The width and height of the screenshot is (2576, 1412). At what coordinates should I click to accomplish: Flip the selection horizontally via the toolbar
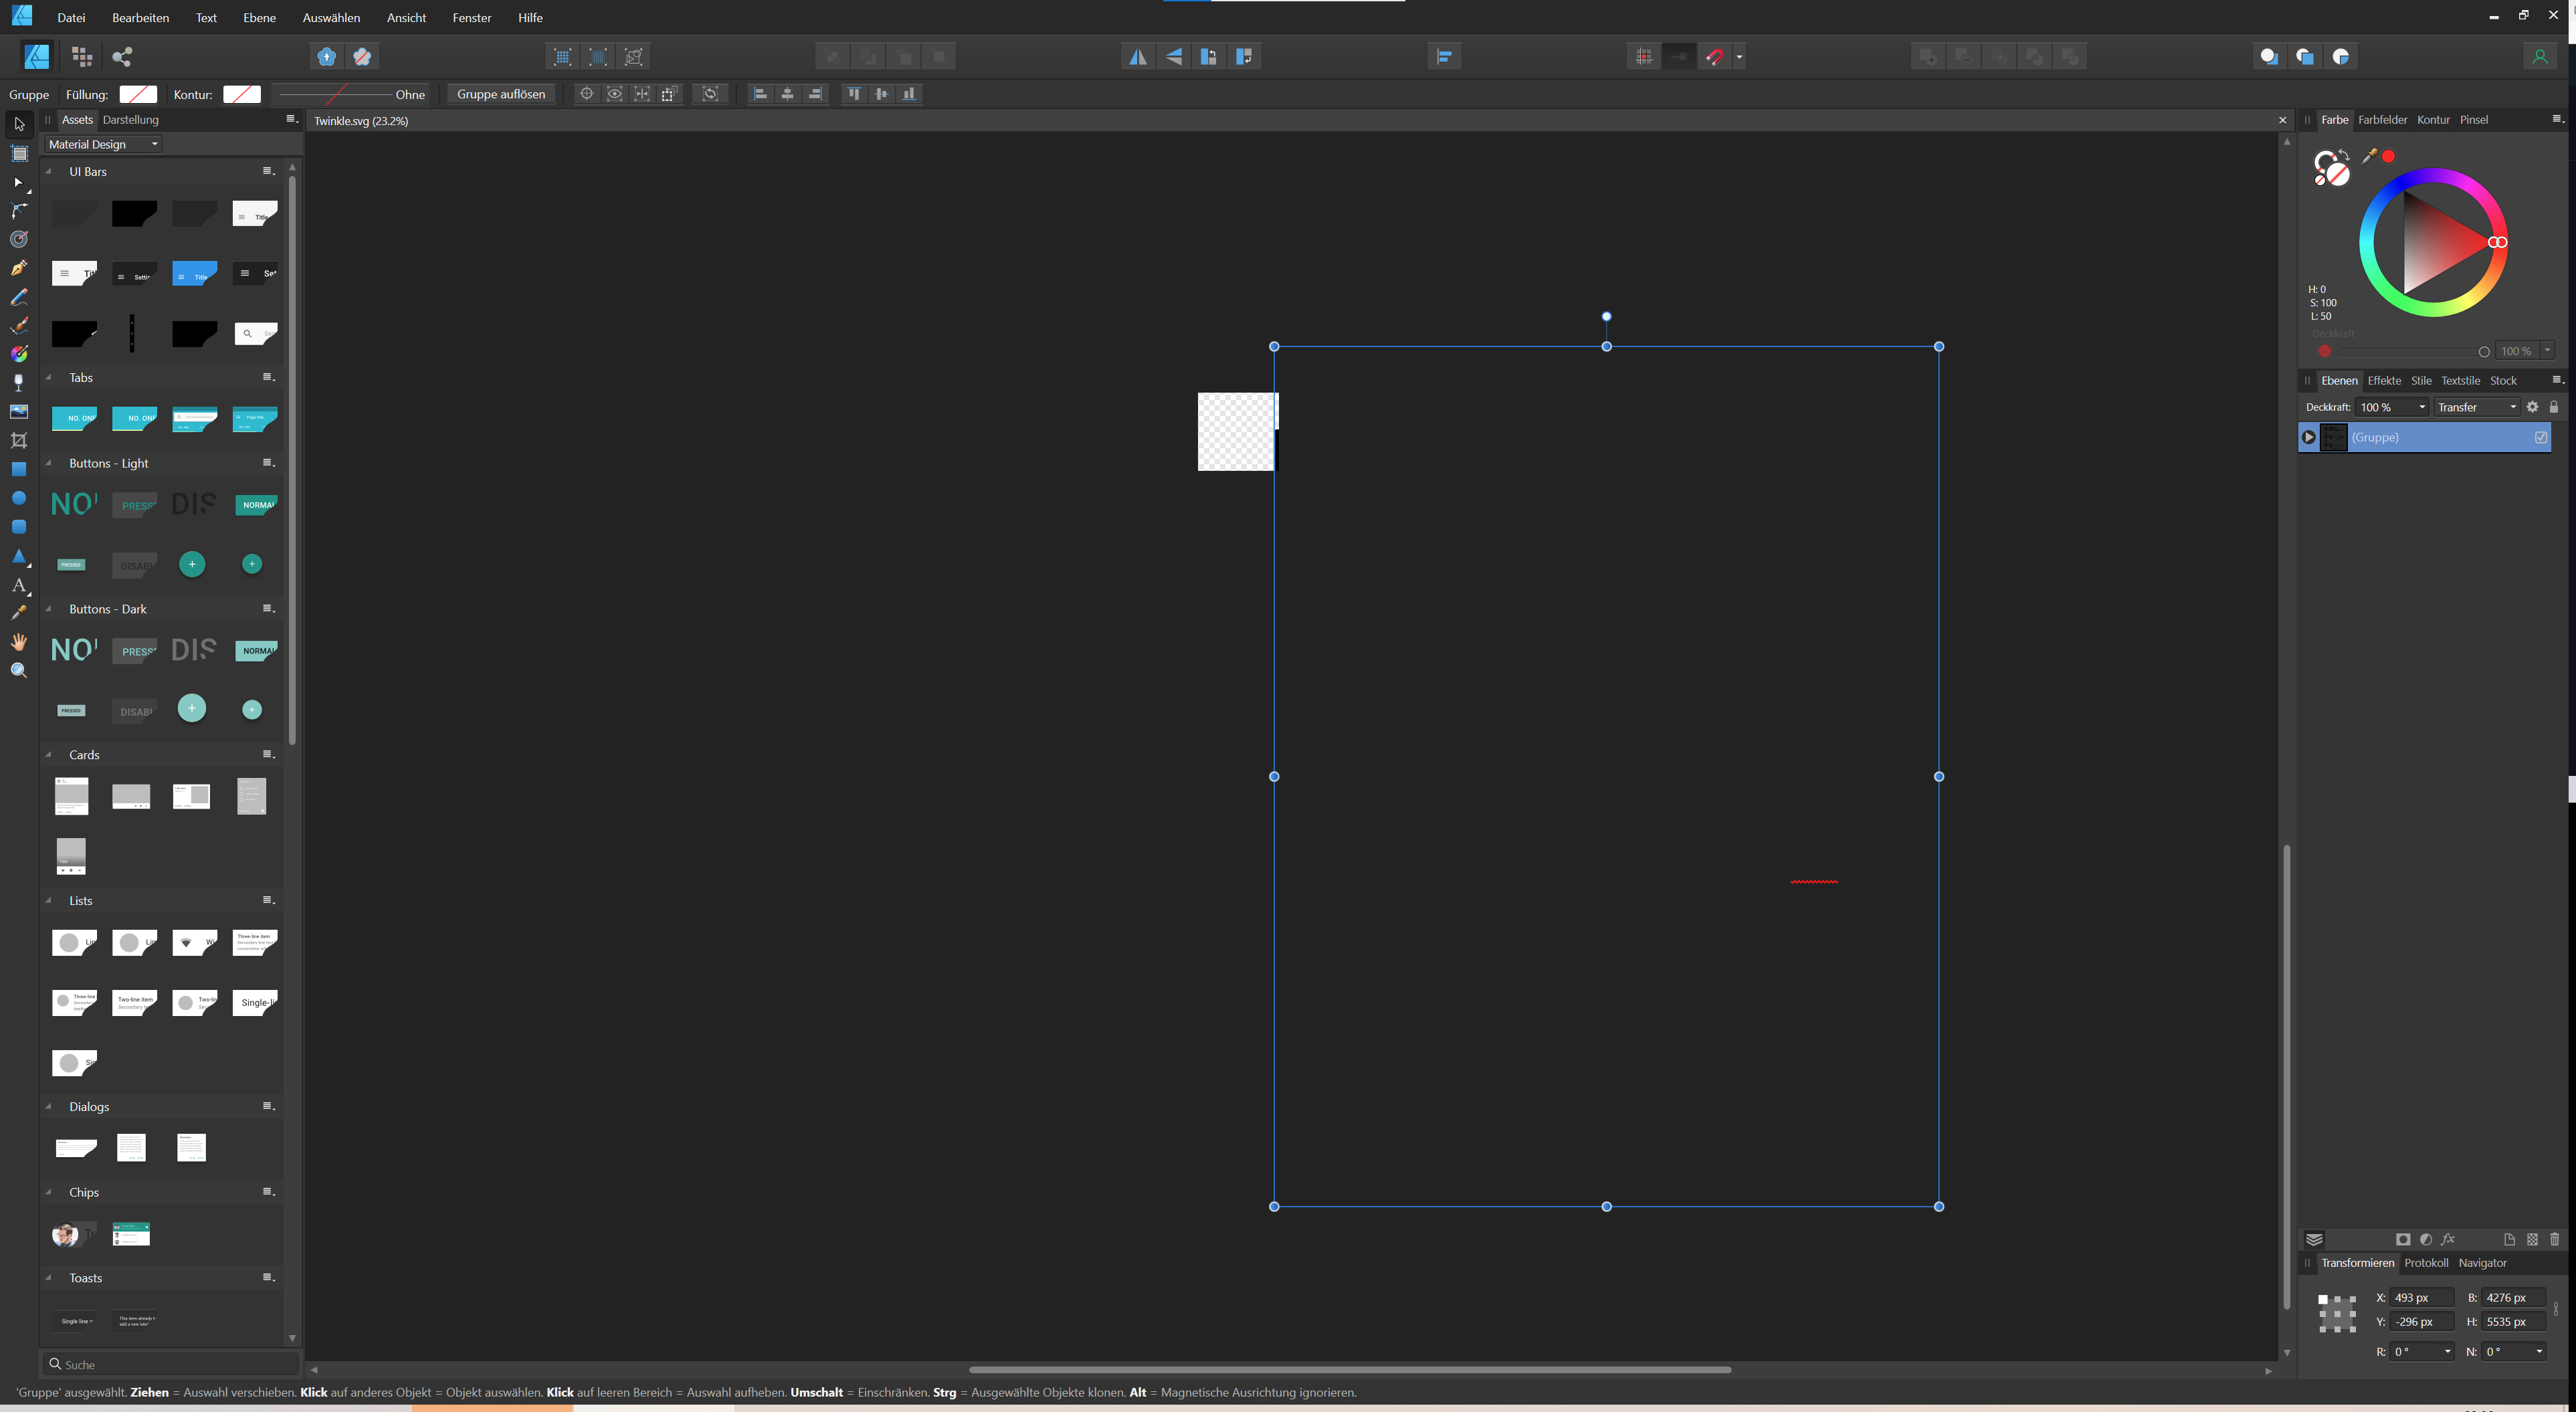click(x=1137, y=56)
